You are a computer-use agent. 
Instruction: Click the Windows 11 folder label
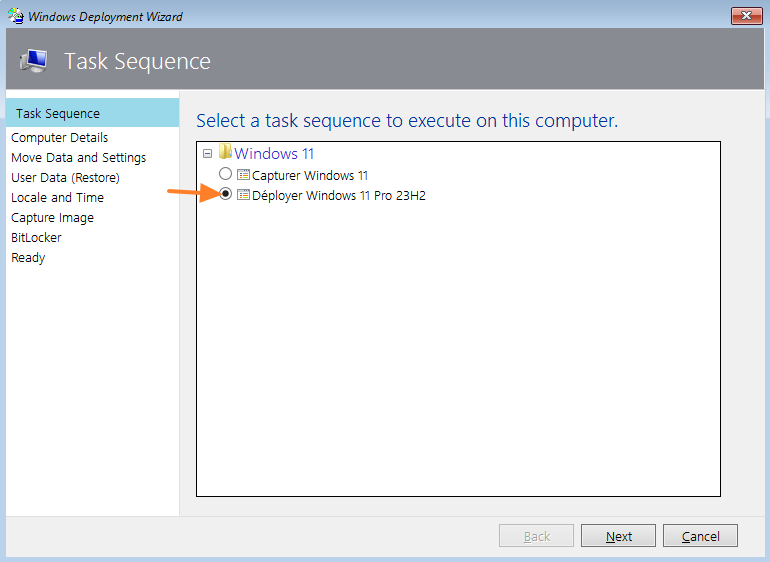pyautogui.click(x=274, y=153)
